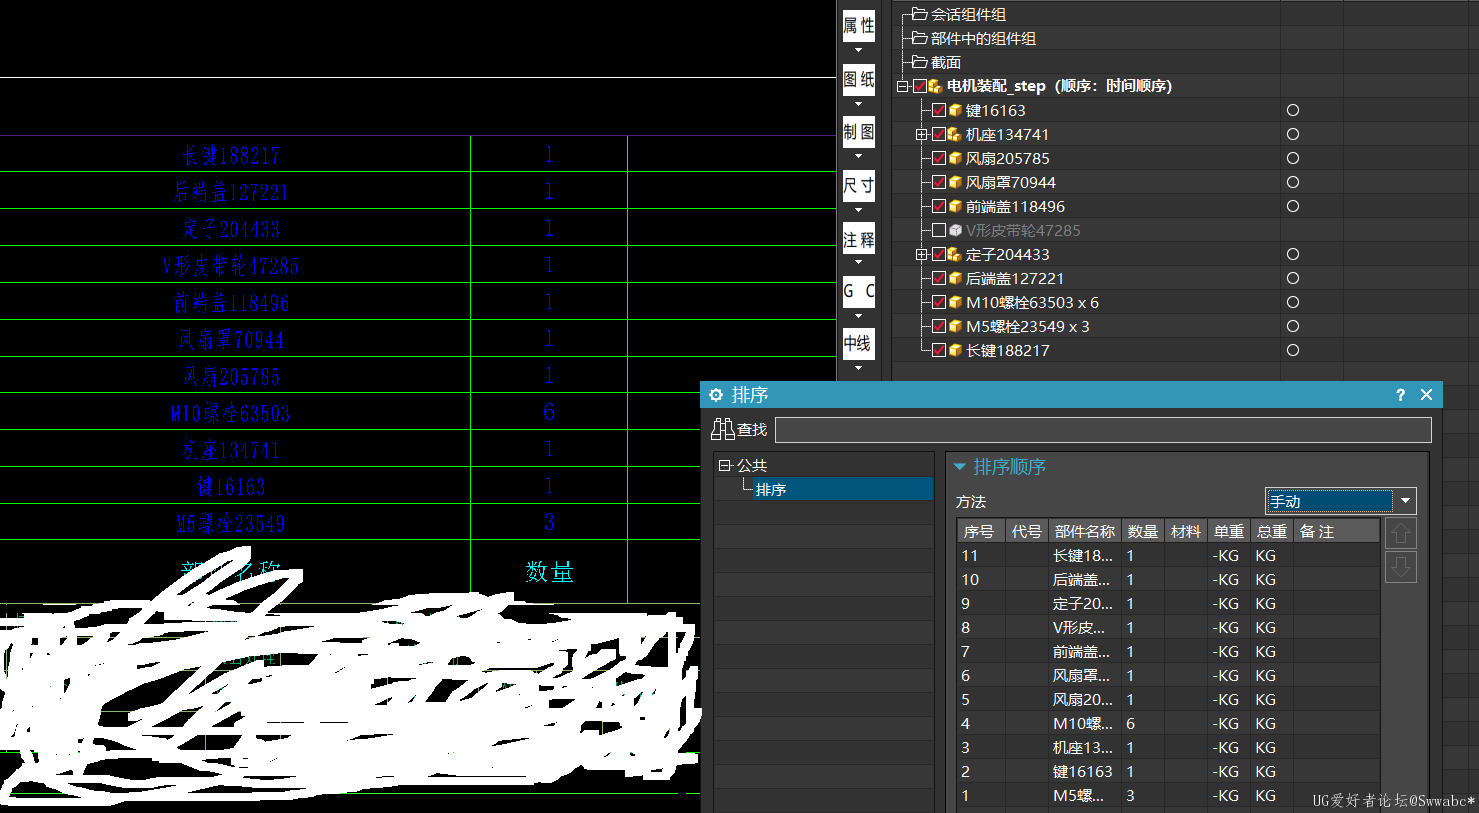Image resolution: width=1479 pixels, height=813 pixels.
Task: Click gear icon in 排序 dialog title
Action: (x=716, y=395)
